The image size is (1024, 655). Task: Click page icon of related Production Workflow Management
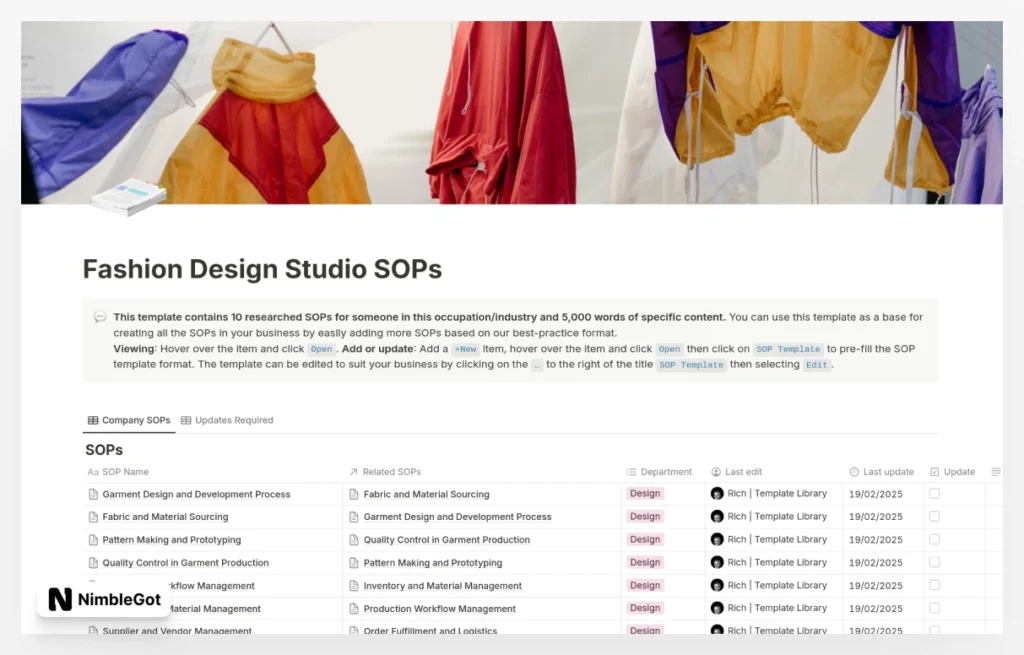click(354, 609)
